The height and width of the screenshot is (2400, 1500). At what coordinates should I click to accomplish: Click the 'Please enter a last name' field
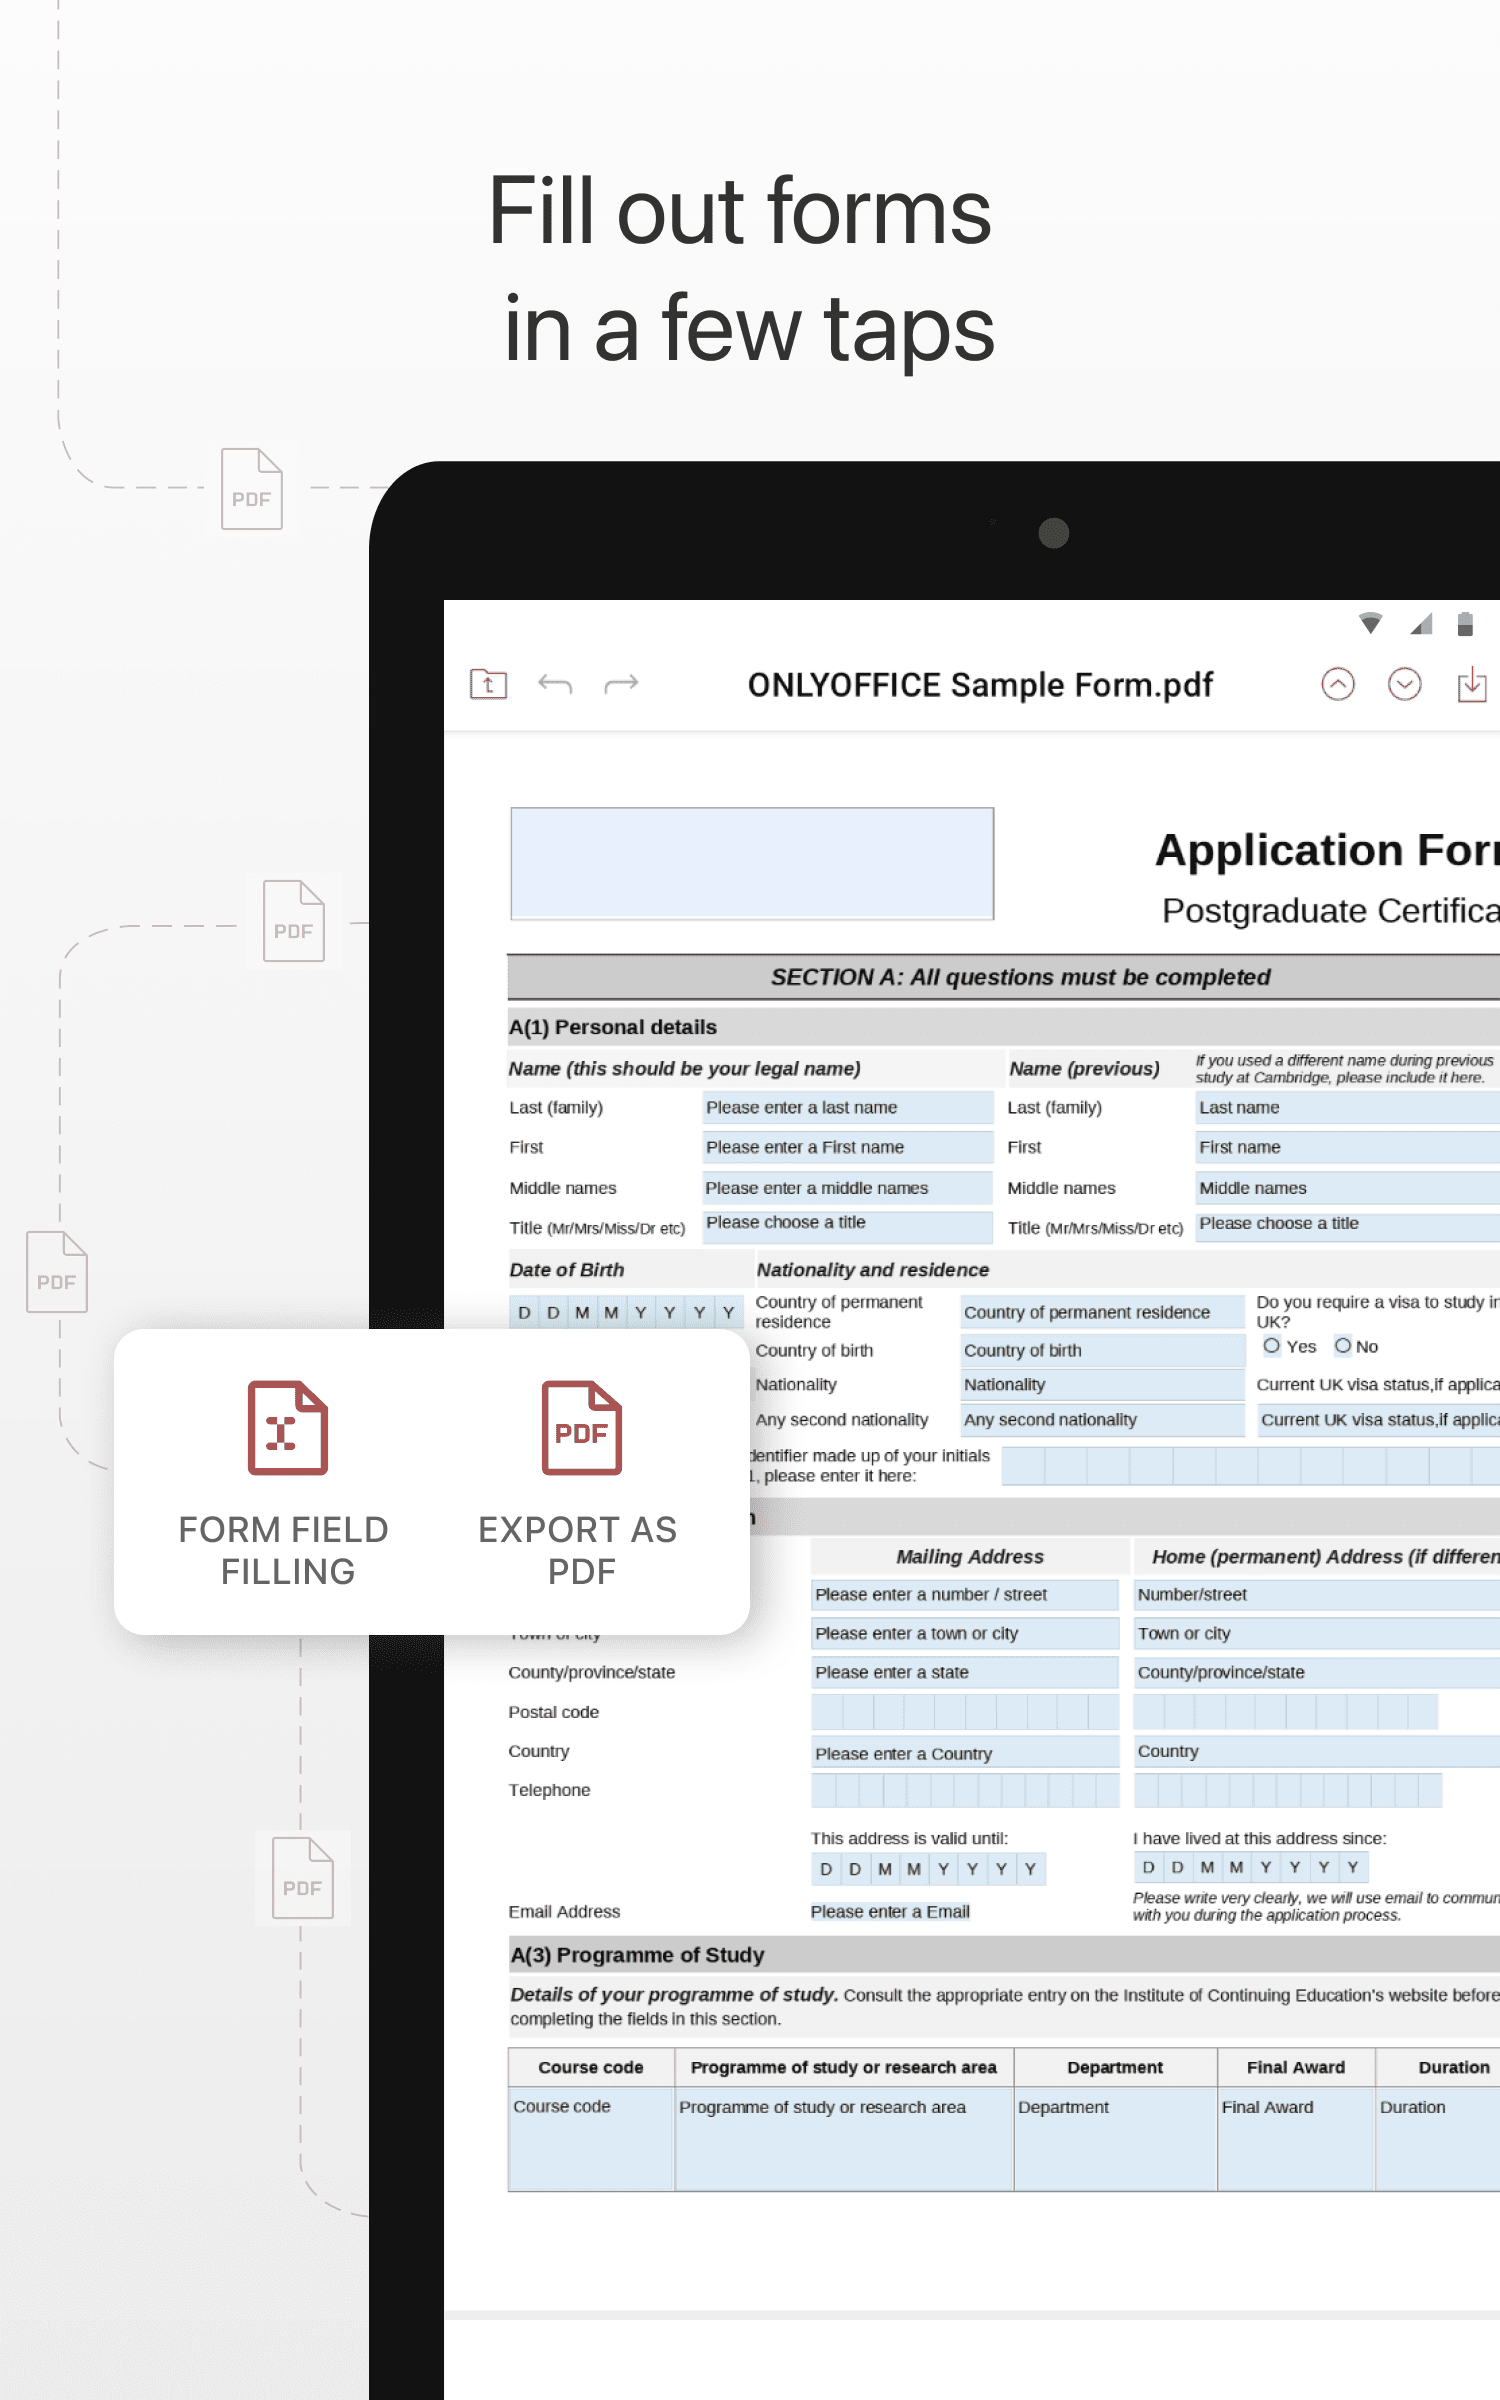(846, 1108)
